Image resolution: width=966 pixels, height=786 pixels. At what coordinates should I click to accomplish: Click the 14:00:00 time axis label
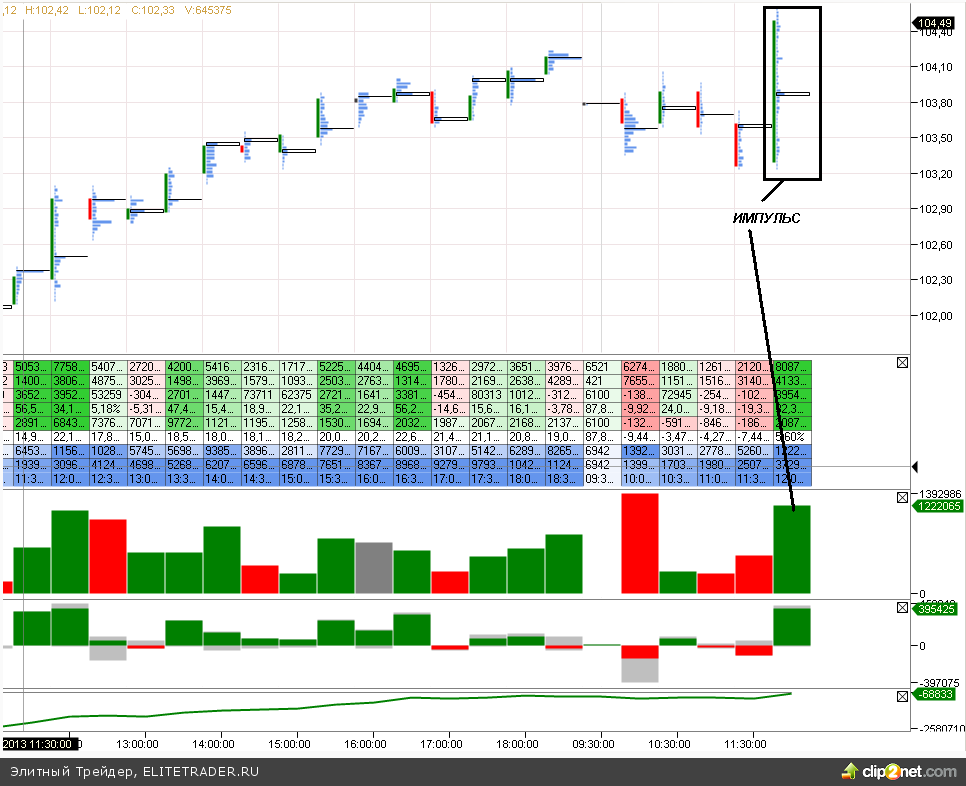tap(213, 744)
